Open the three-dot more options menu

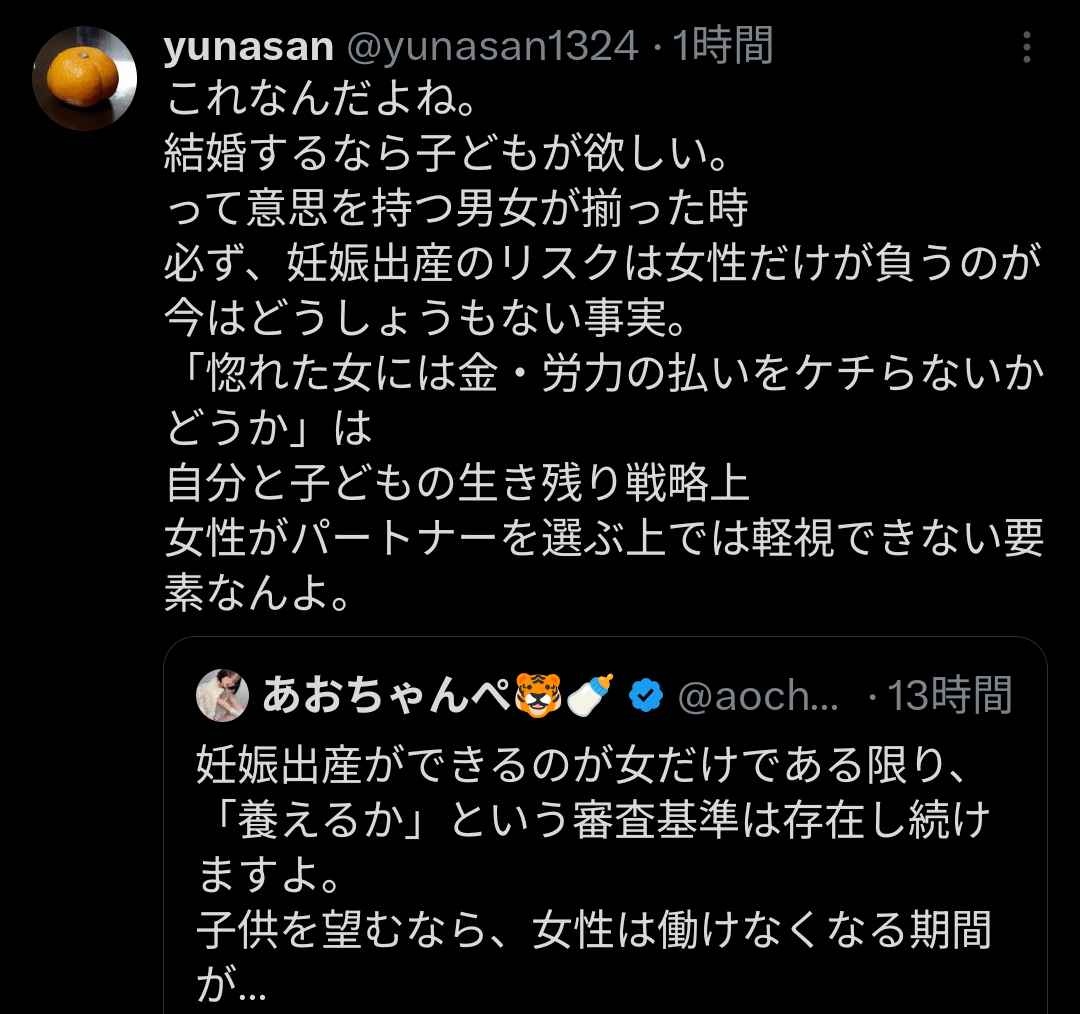1026,46
